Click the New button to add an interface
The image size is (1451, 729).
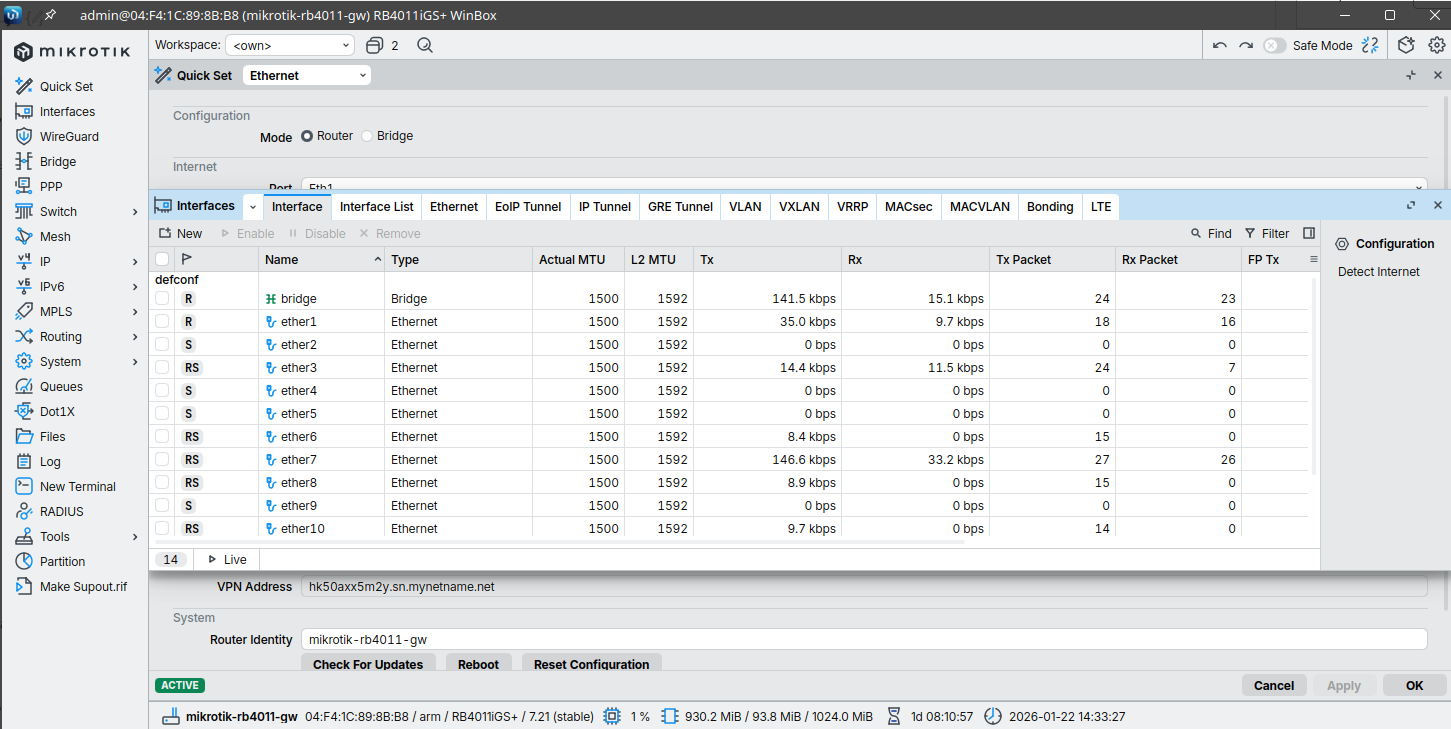[181, 233]
